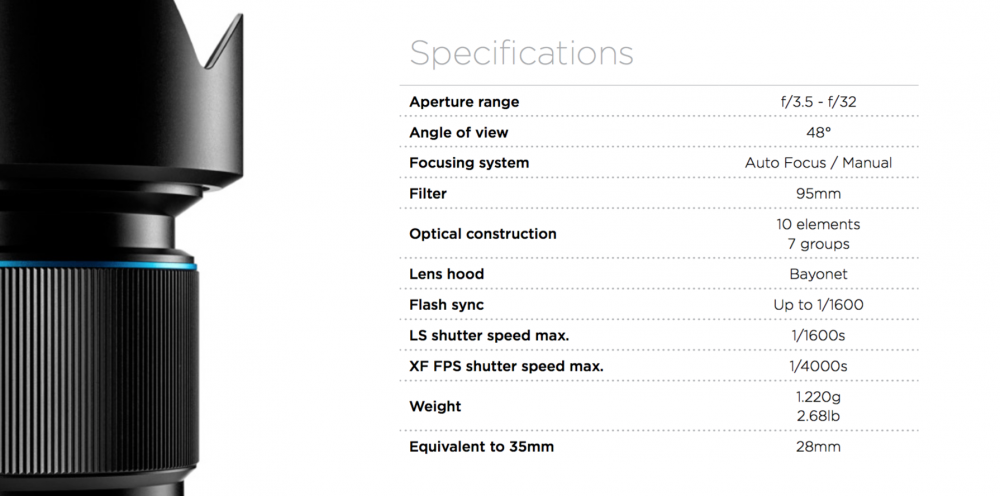
Task: Select the Optical construction label
Action: [x=483, y=234]
